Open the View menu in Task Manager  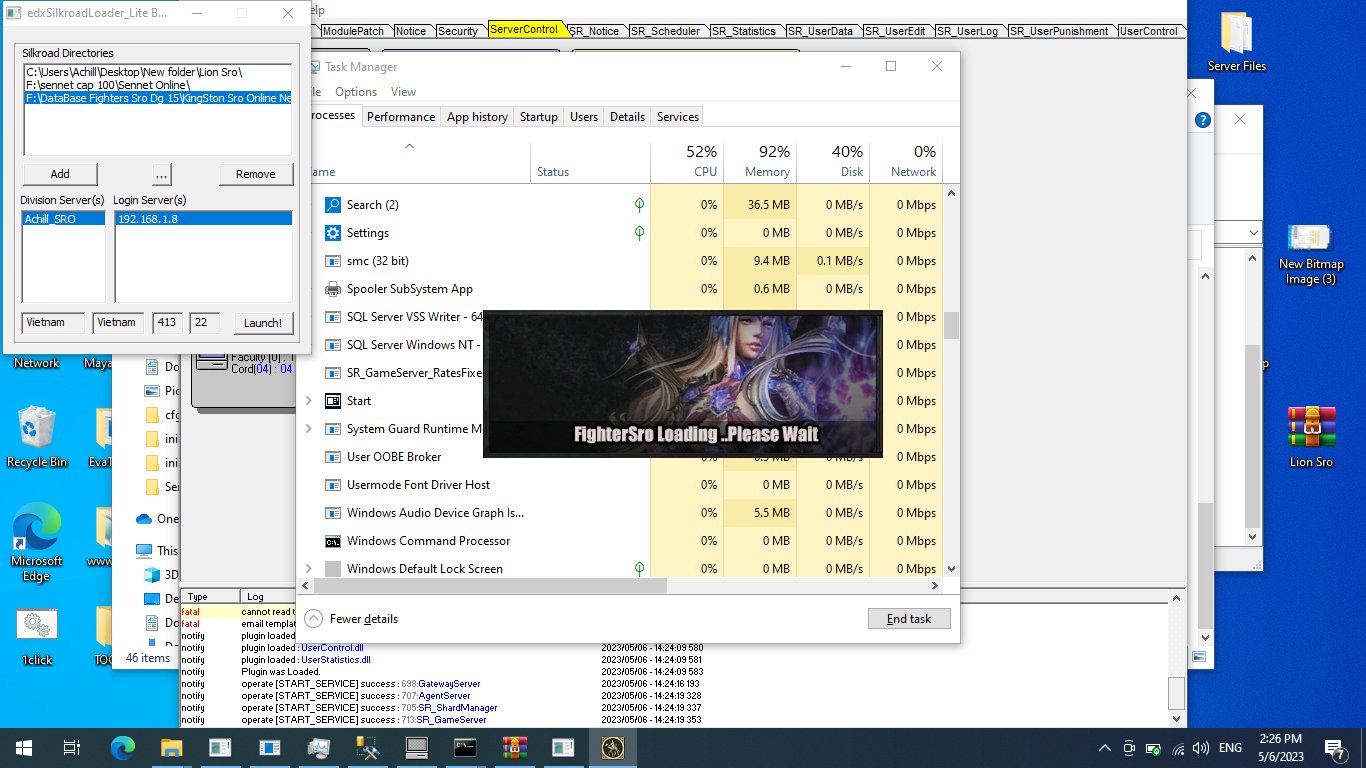point(403,91)
